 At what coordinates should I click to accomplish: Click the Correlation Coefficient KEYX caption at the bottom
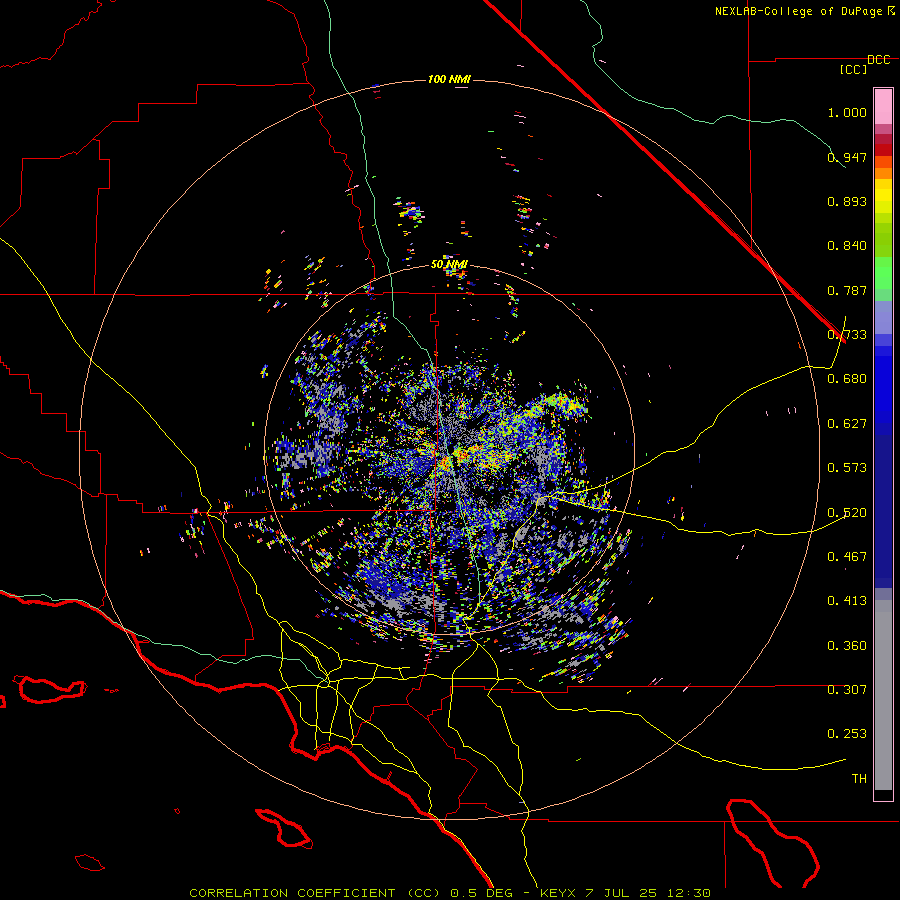(x=450, y=893)
